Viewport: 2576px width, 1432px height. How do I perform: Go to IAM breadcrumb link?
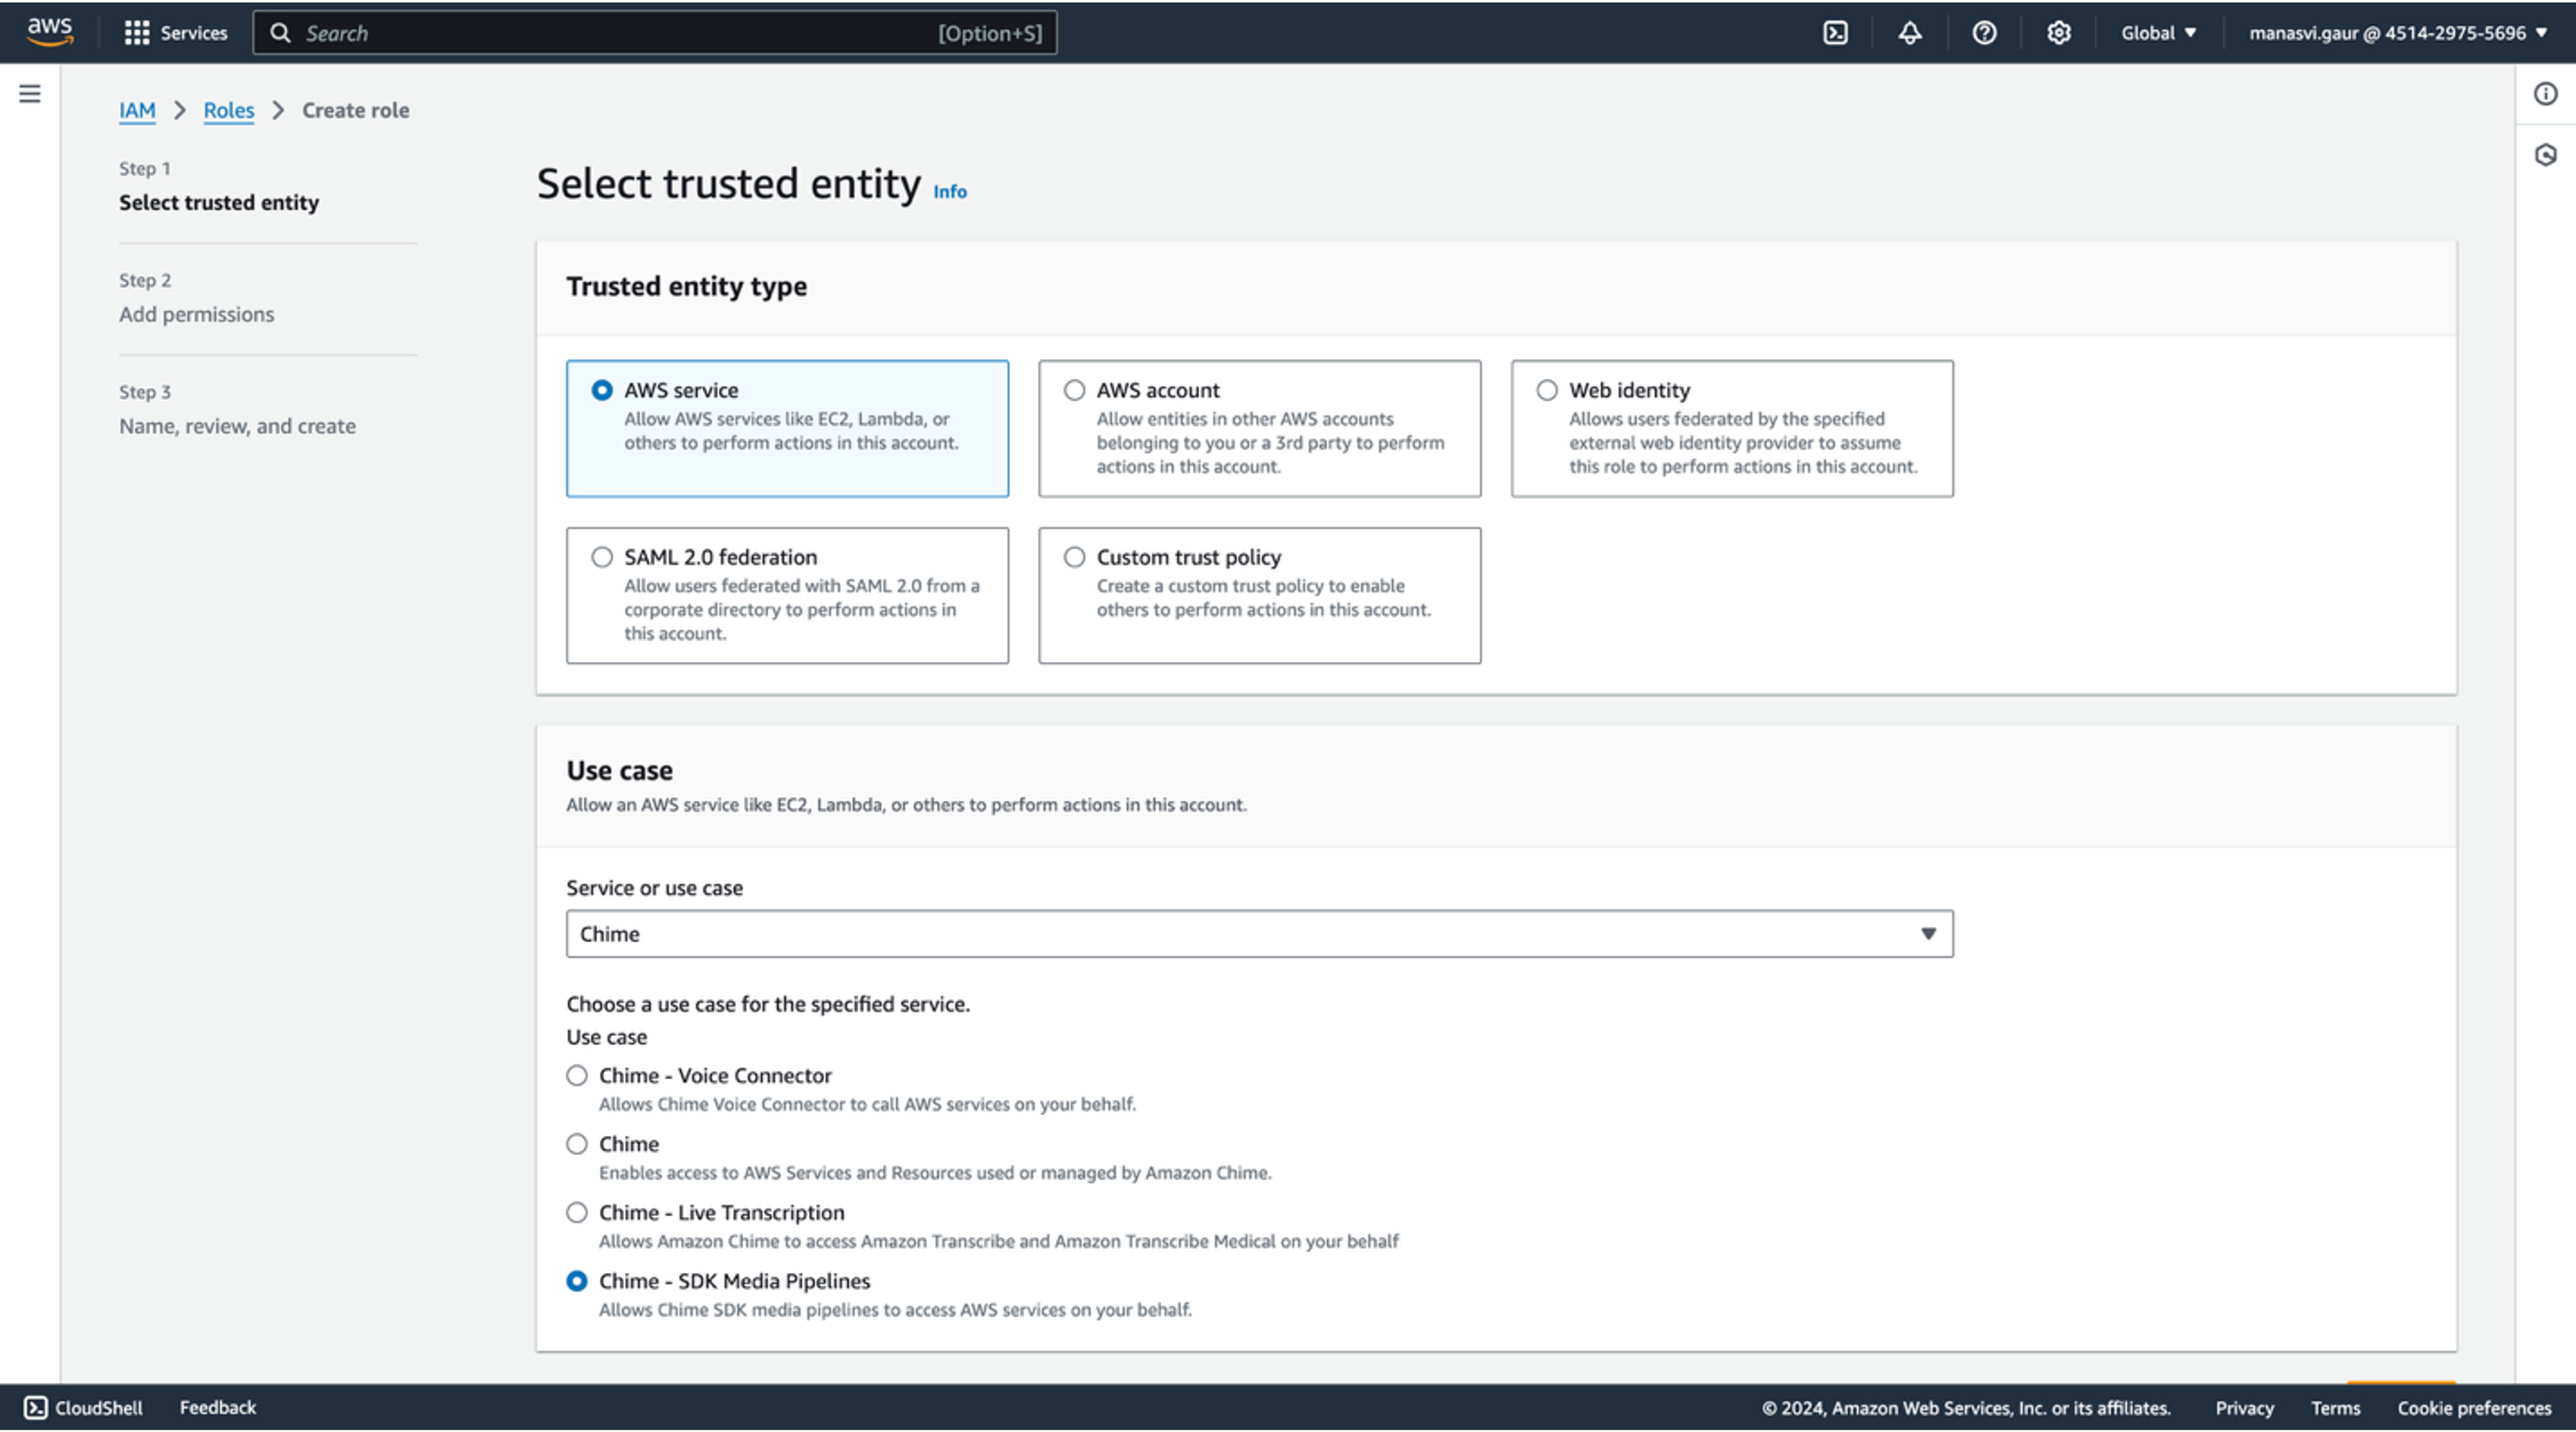(137, 110)
